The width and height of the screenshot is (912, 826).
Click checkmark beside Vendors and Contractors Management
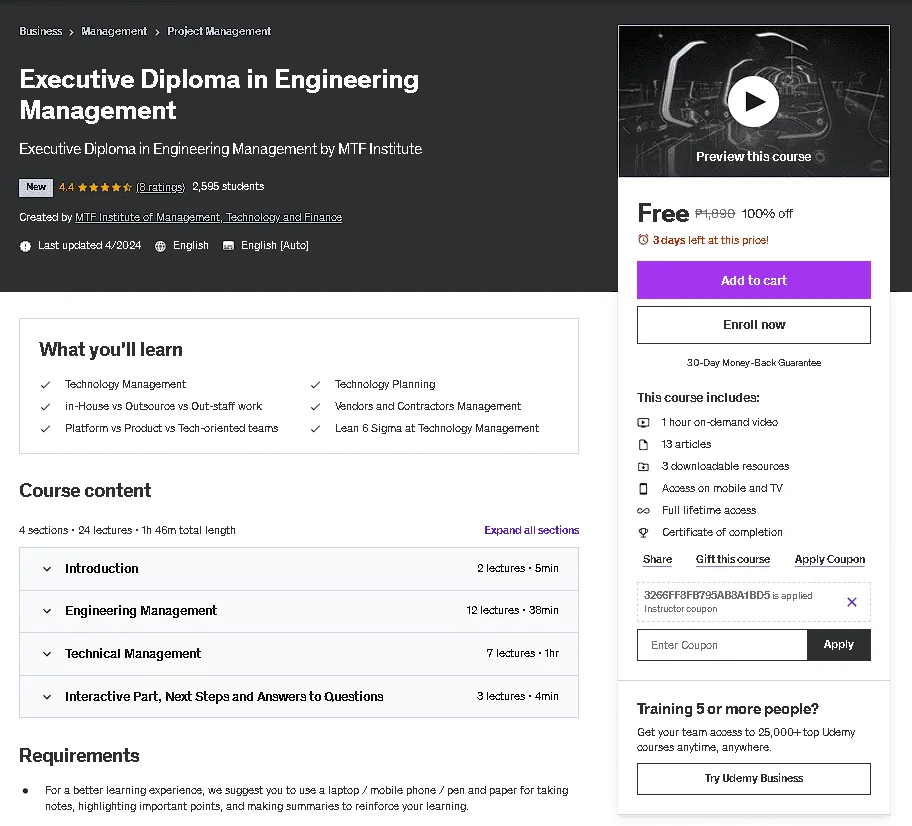[315, 407]
